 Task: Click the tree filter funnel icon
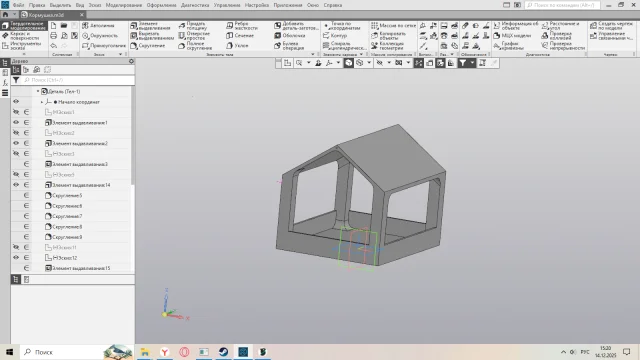pos(16,80)
